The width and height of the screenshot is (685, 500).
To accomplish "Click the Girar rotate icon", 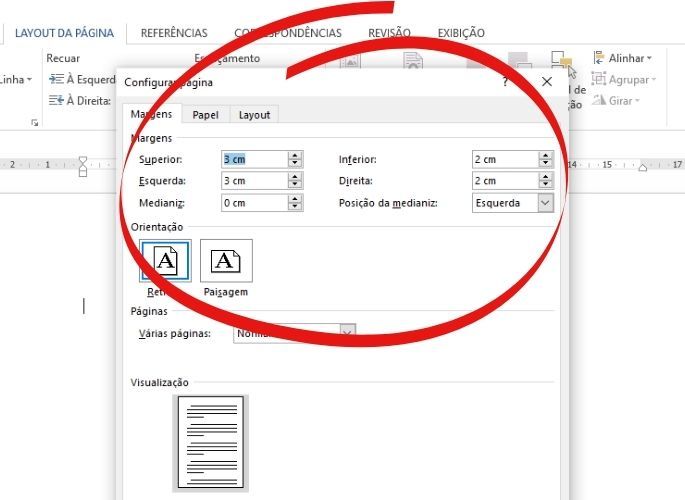I will [599, 101].
